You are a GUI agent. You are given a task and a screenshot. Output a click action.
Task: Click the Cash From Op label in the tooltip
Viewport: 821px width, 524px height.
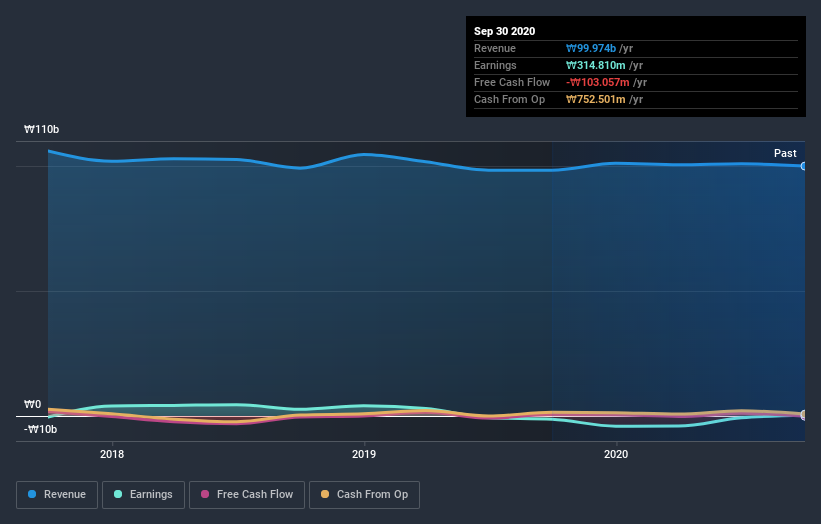509,99
